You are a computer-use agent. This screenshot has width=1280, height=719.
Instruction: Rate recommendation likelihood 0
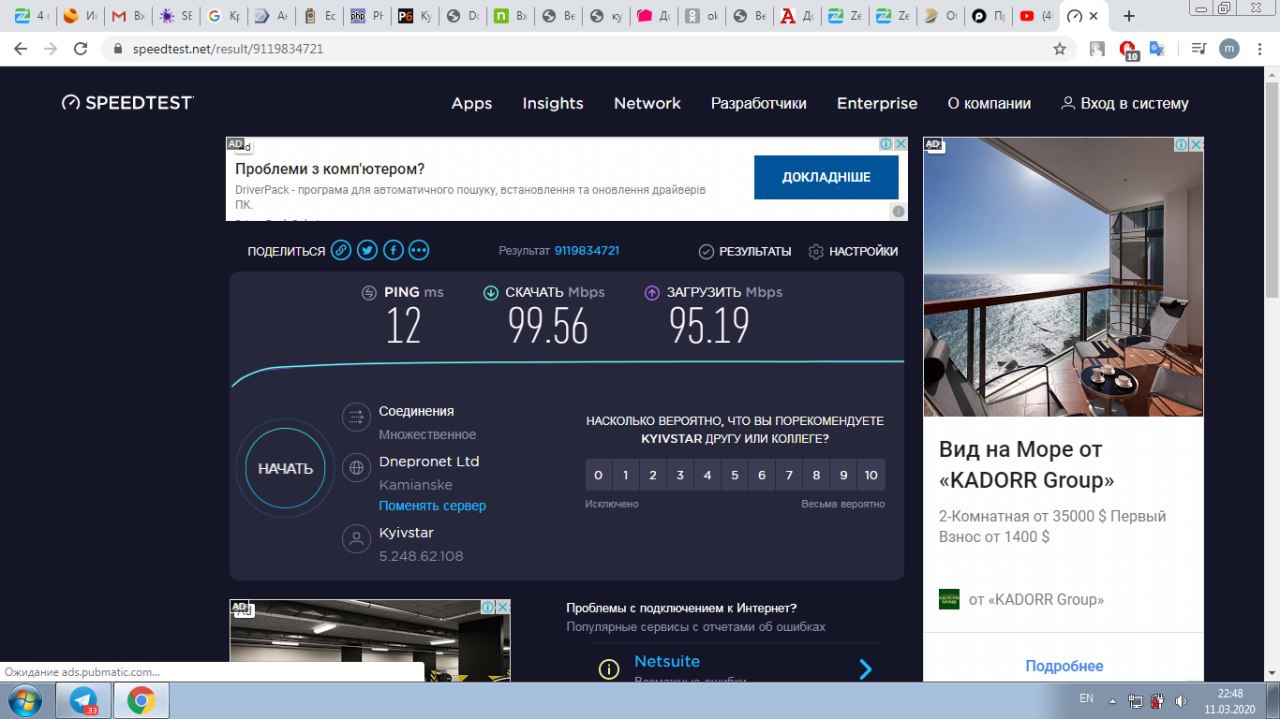tap(598, 475)
